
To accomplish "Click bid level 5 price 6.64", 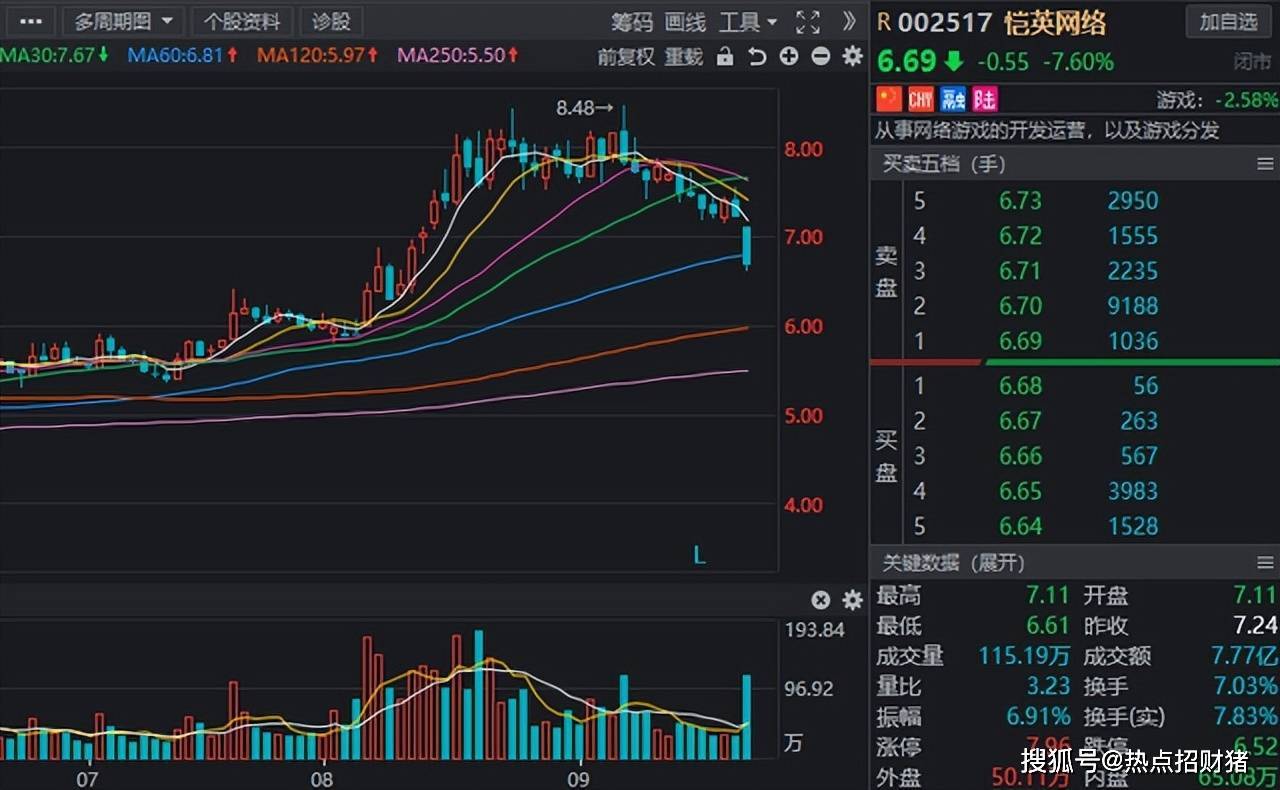I will click(x=1020, y=526).
